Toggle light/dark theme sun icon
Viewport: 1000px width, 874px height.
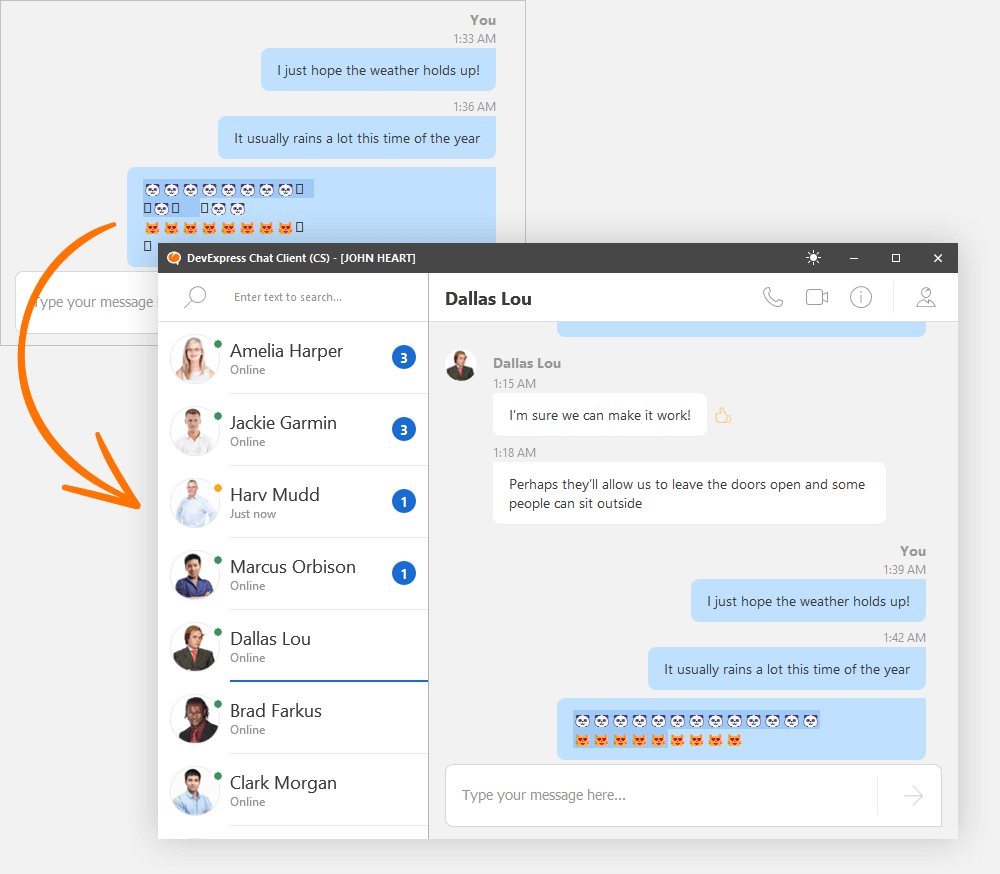click(814, 258)
